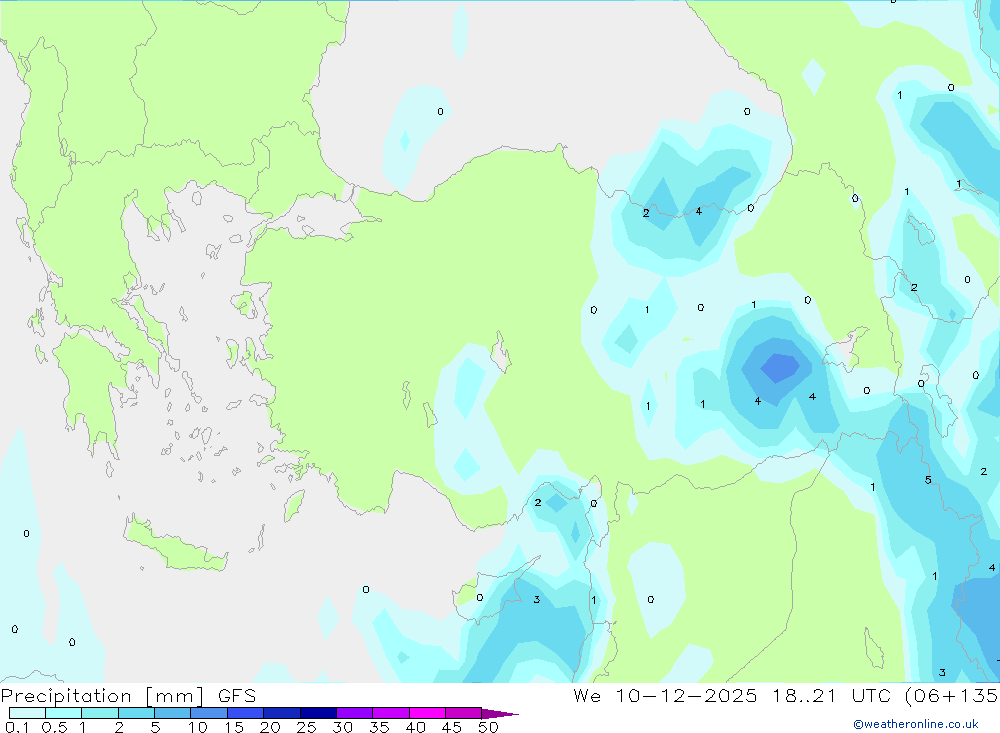Image resolution: width=1000 pixels, height=733 pixels.
Task: Click the 0.1–0.5 mm palest legend swatch
Action: 27,713
